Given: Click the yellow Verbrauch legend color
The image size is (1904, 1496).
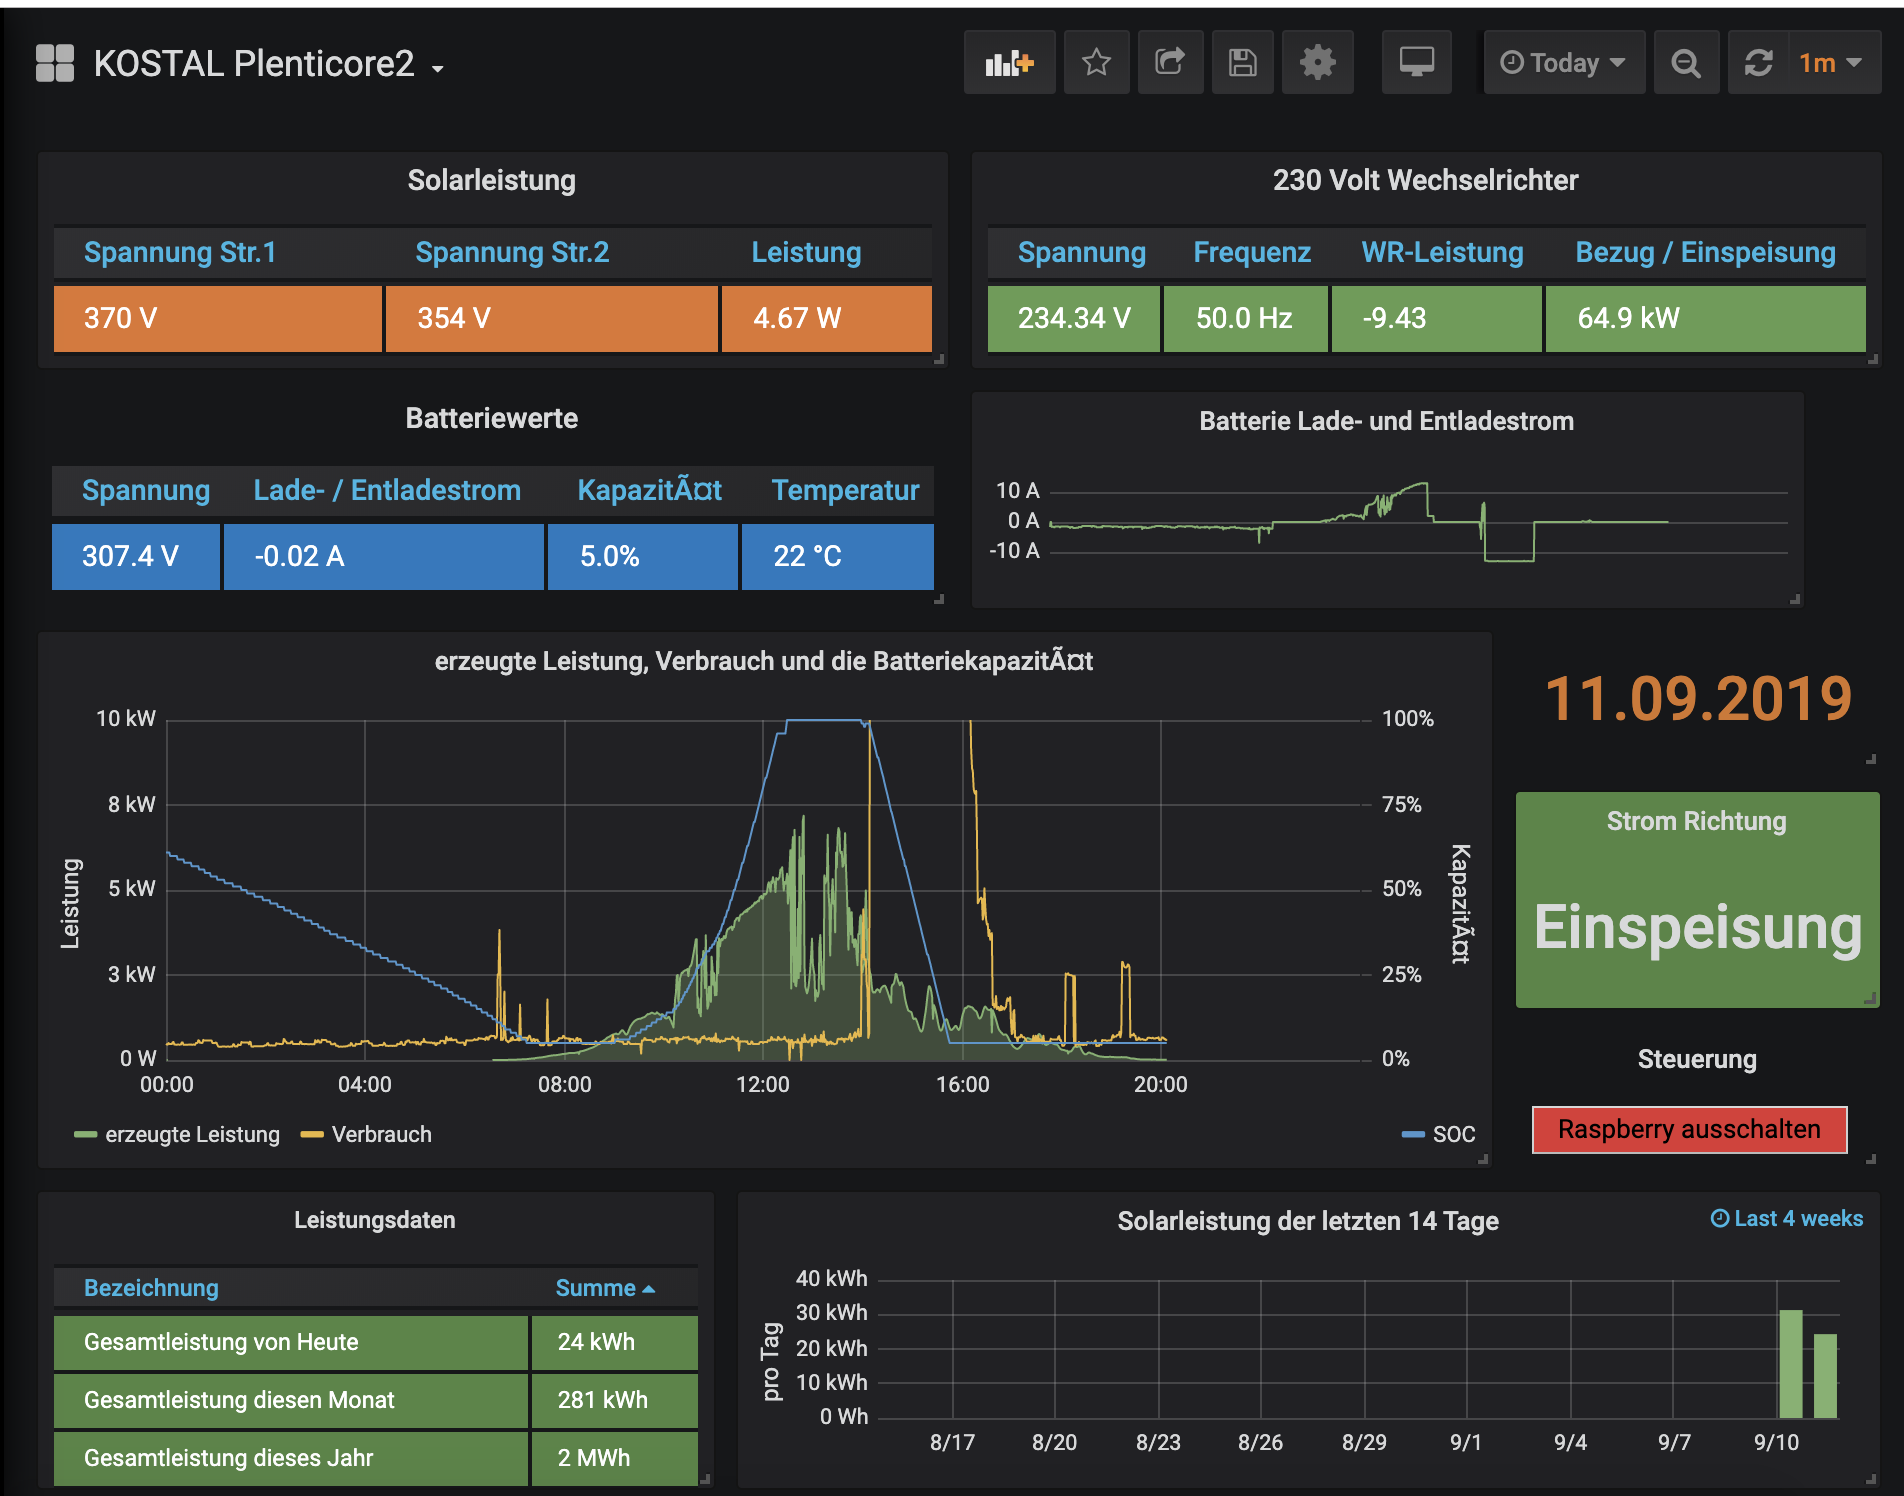Looking at the screenshot, I should 312,1134.
